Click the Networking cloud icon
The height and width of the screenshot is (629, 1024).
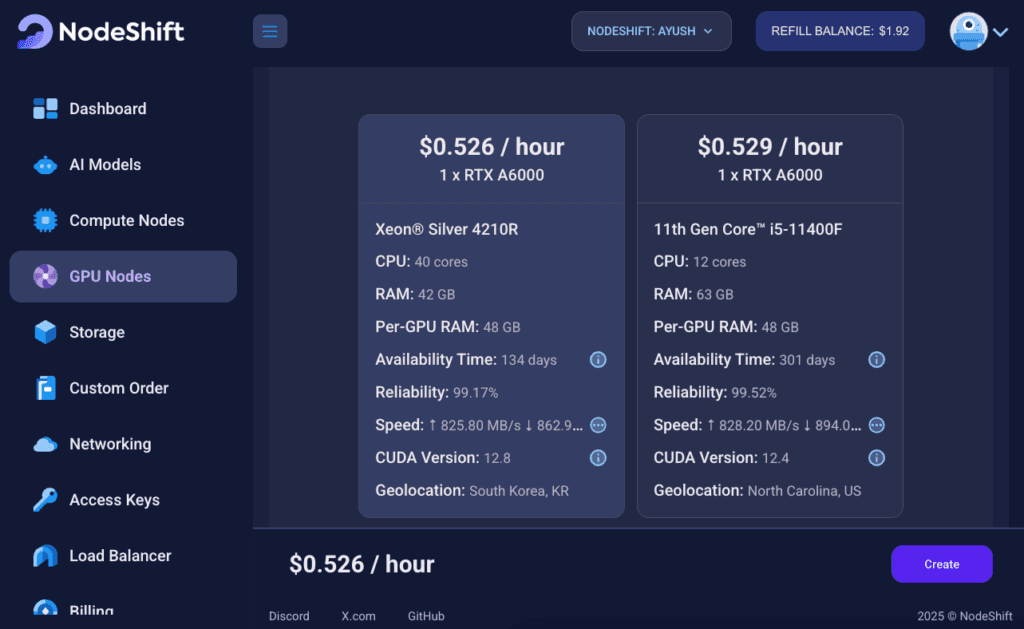click(x=45, y=444)
